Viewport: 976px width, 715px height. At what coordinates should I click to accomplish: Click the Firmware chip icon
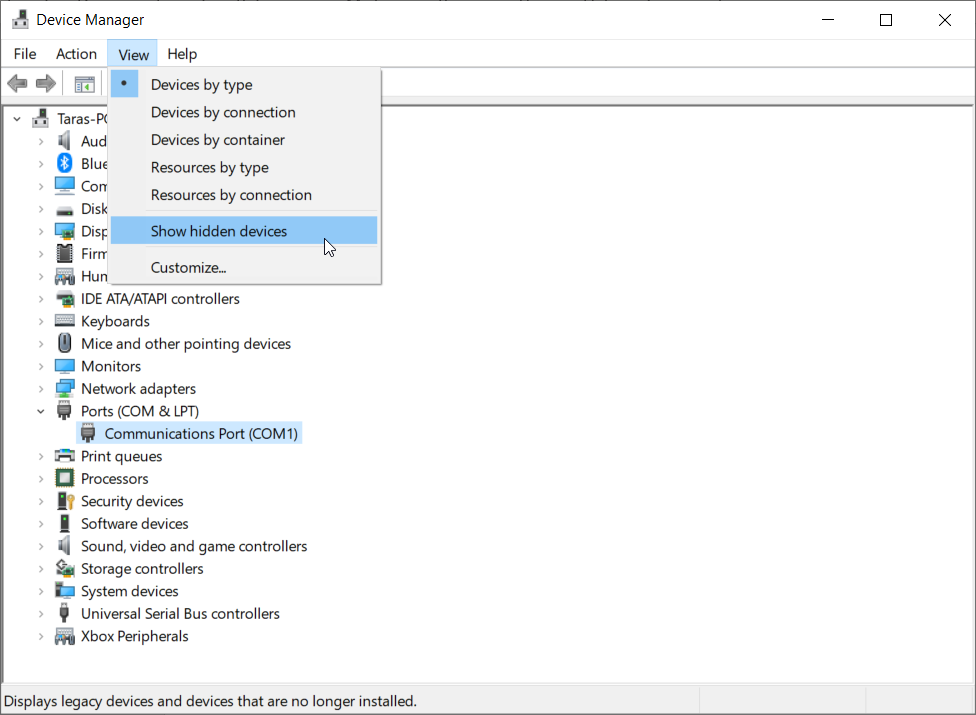pyautogui.click(x=65, y=254)
